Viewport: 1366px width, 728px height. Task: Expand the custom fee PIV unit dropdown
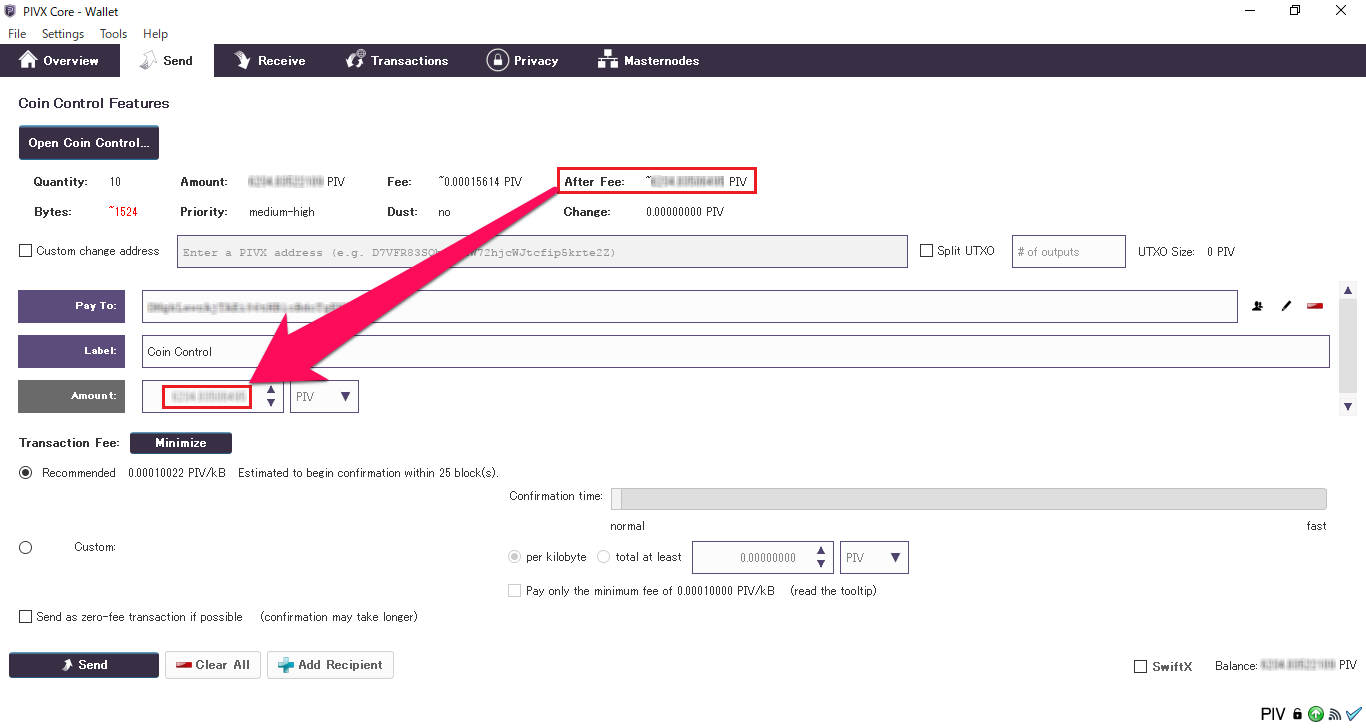pyautogui.click(x=874, y=558)
